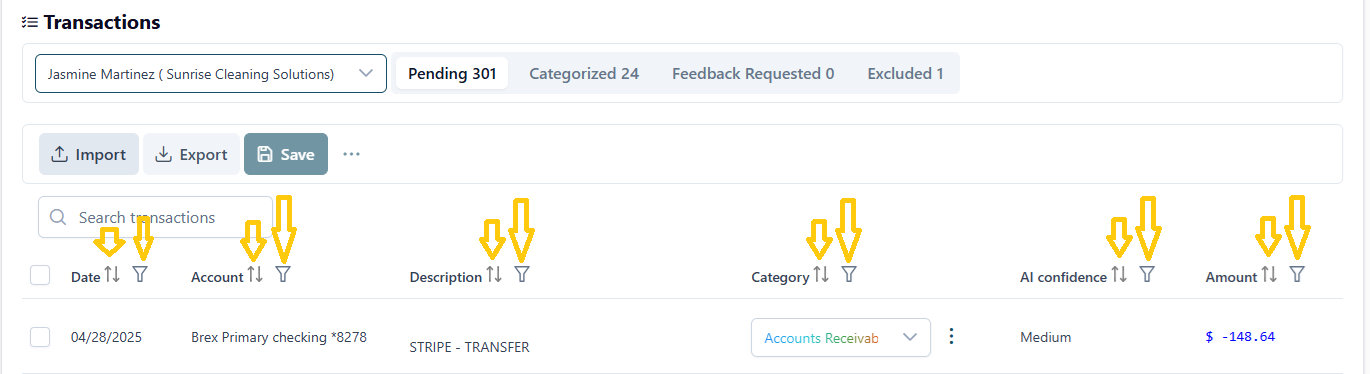Open the Date column filter
Image resolution: width=1370 pixels, height=374 pixels.
[x=140, y=274]
